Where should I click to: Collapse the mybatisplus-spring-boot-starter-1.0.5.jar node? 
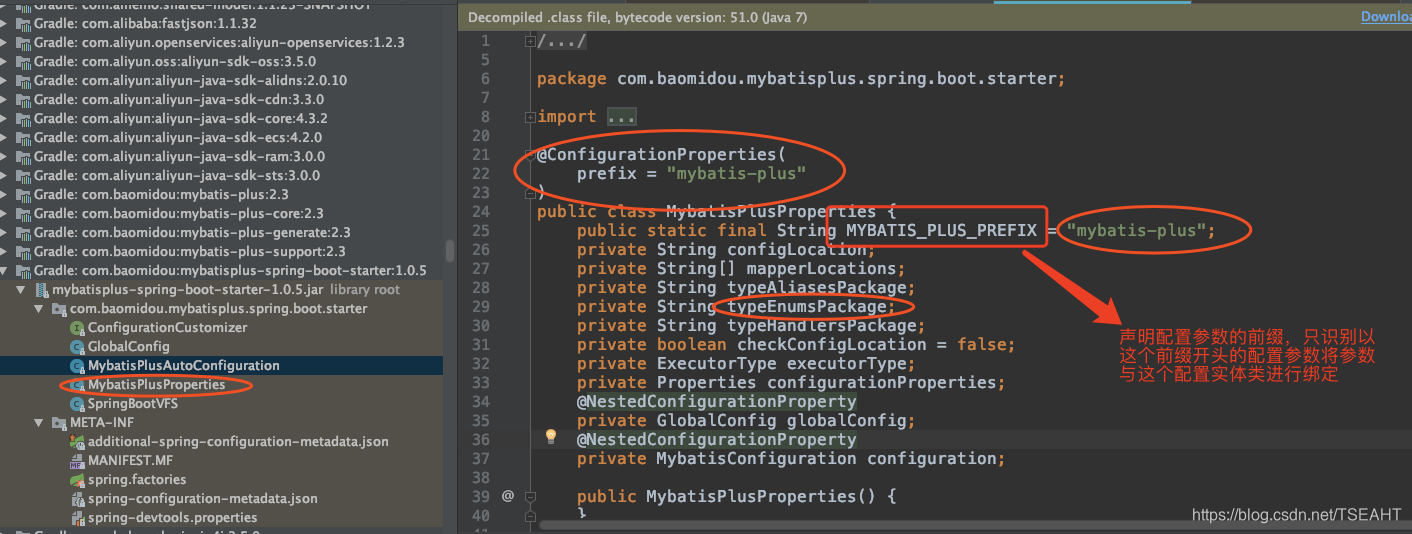click(x=22, y=290)
